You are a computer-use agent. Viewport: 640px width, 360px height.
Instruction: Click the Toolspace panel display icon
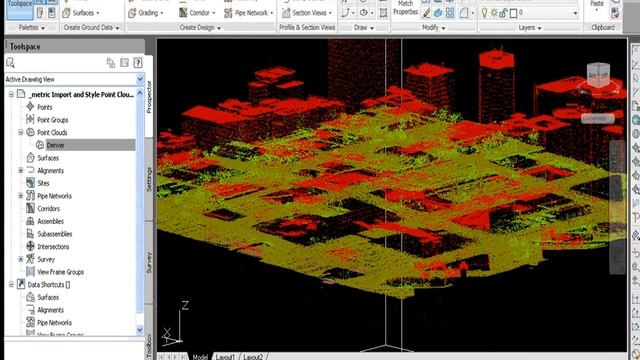point(124,62)
